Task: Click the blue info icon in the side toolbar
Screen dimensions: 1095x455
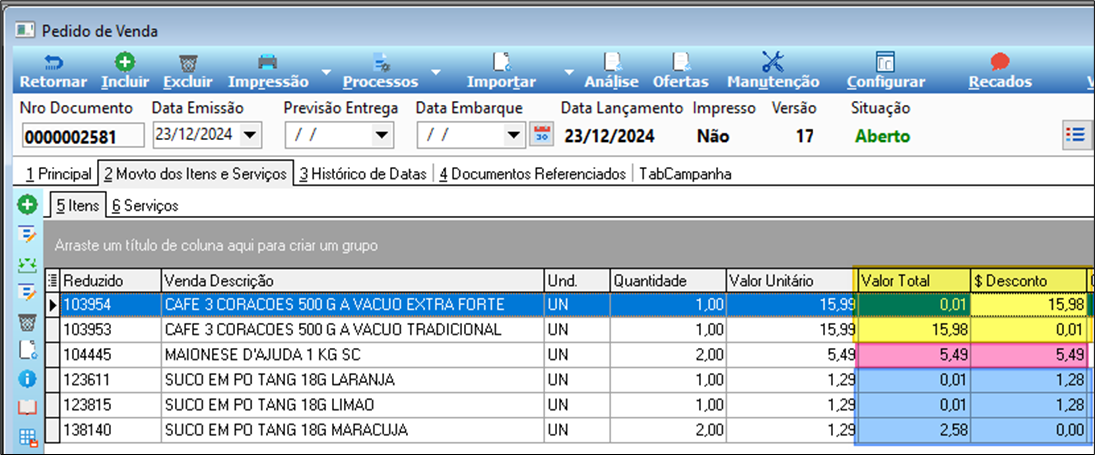Action: pyautogui.click(x=27, y=379)
